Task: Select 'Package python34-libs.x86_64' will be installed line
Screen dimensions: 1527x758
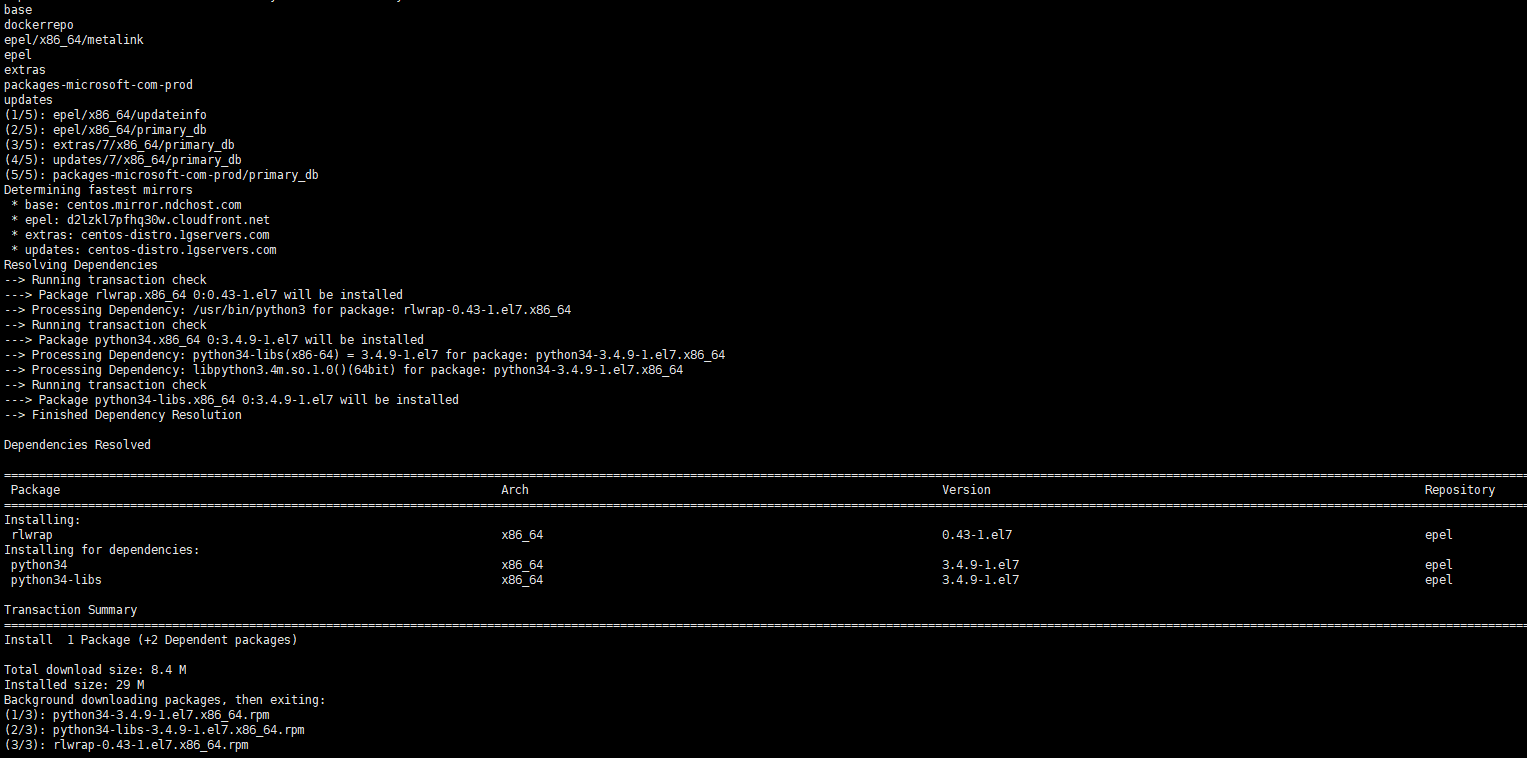Action: point(231,400)
